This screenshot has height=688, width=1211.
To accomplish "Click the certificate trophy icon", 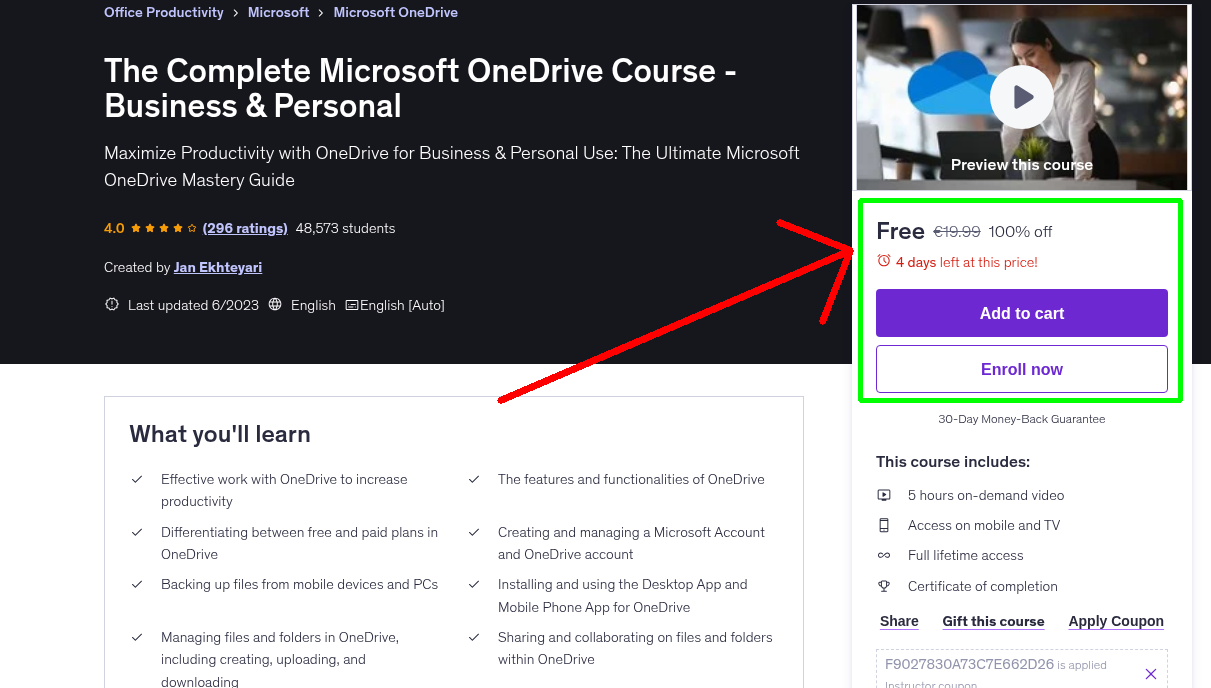I will click(884, 586).
